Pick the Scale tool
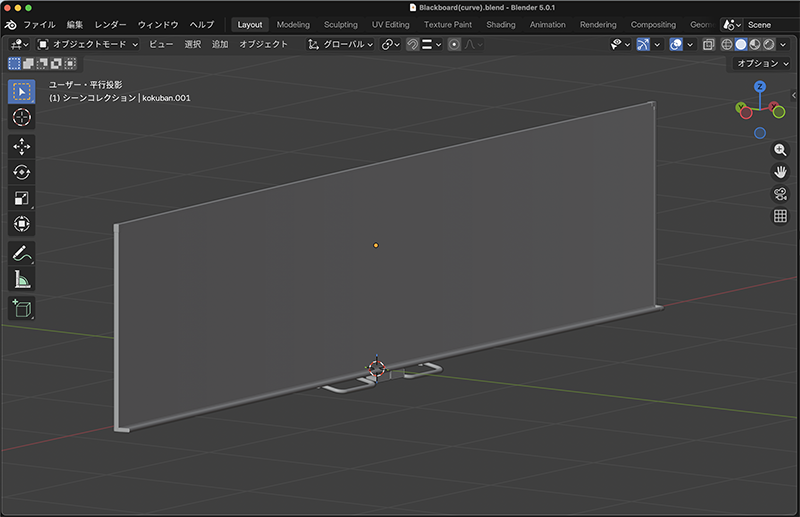Image resolution: width=800 pixels, height=517 pixels. (x=21, y=198)
